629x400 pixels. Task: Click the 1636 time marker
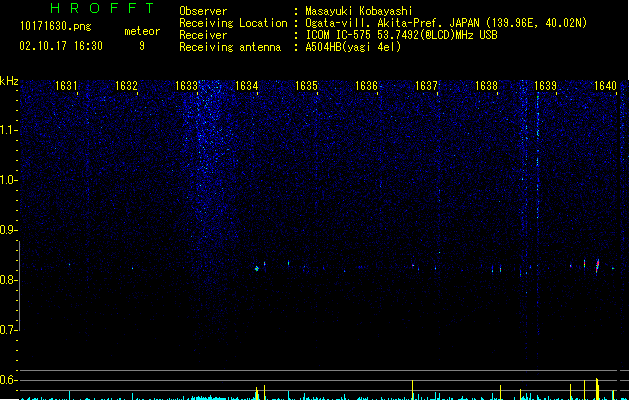366,86
